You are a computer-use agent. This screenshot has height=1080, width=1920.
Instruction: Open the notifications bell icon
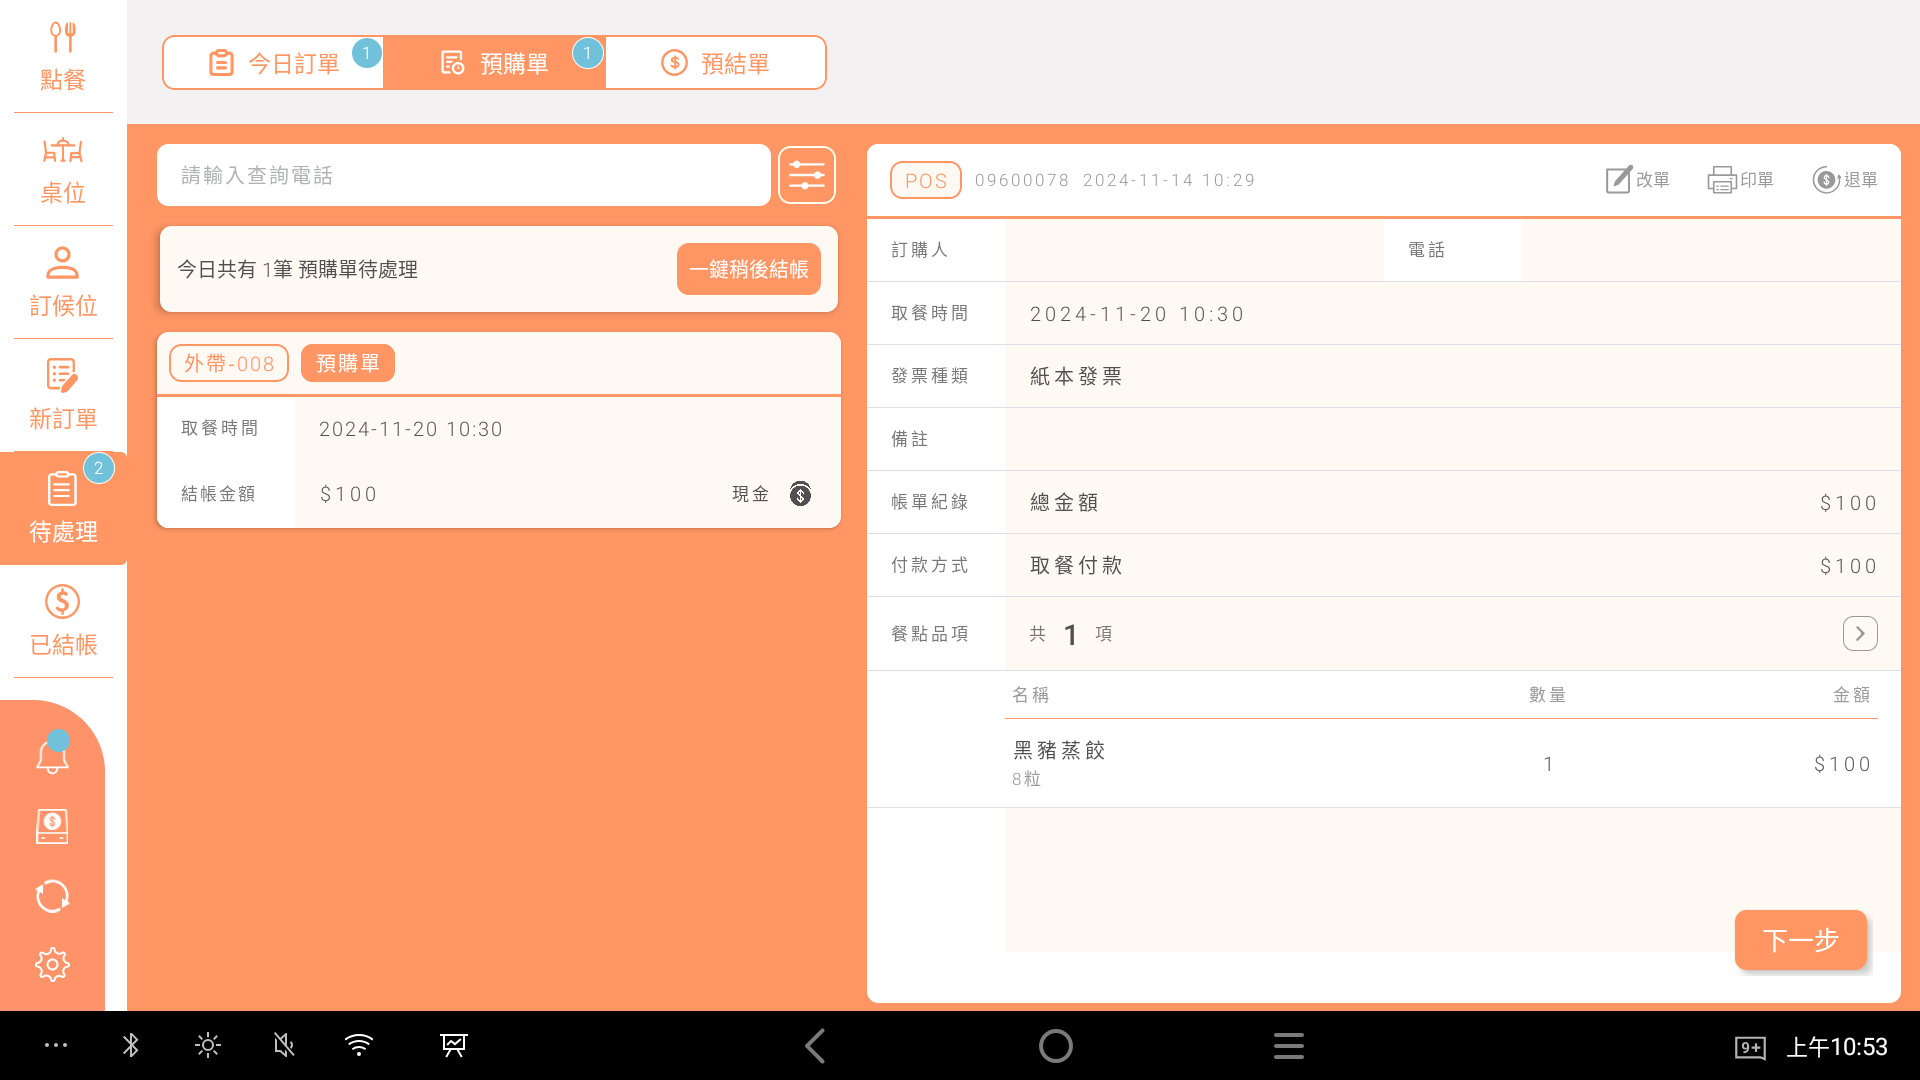[x=52, y=756]
